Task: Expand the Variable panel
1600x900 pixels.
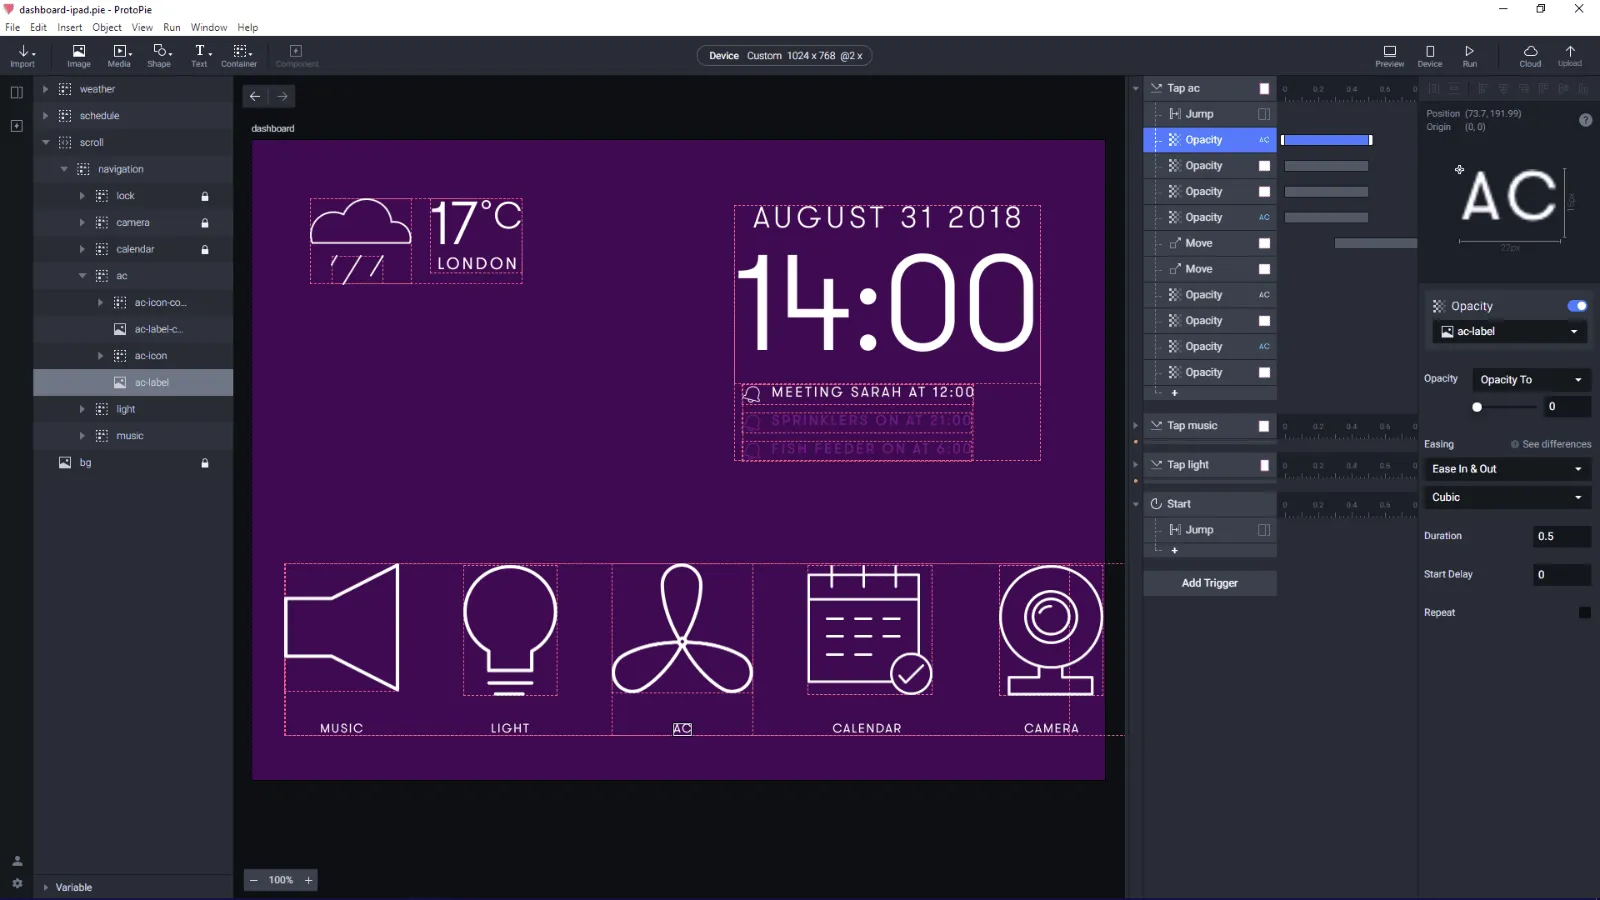Action: (45, 887)
